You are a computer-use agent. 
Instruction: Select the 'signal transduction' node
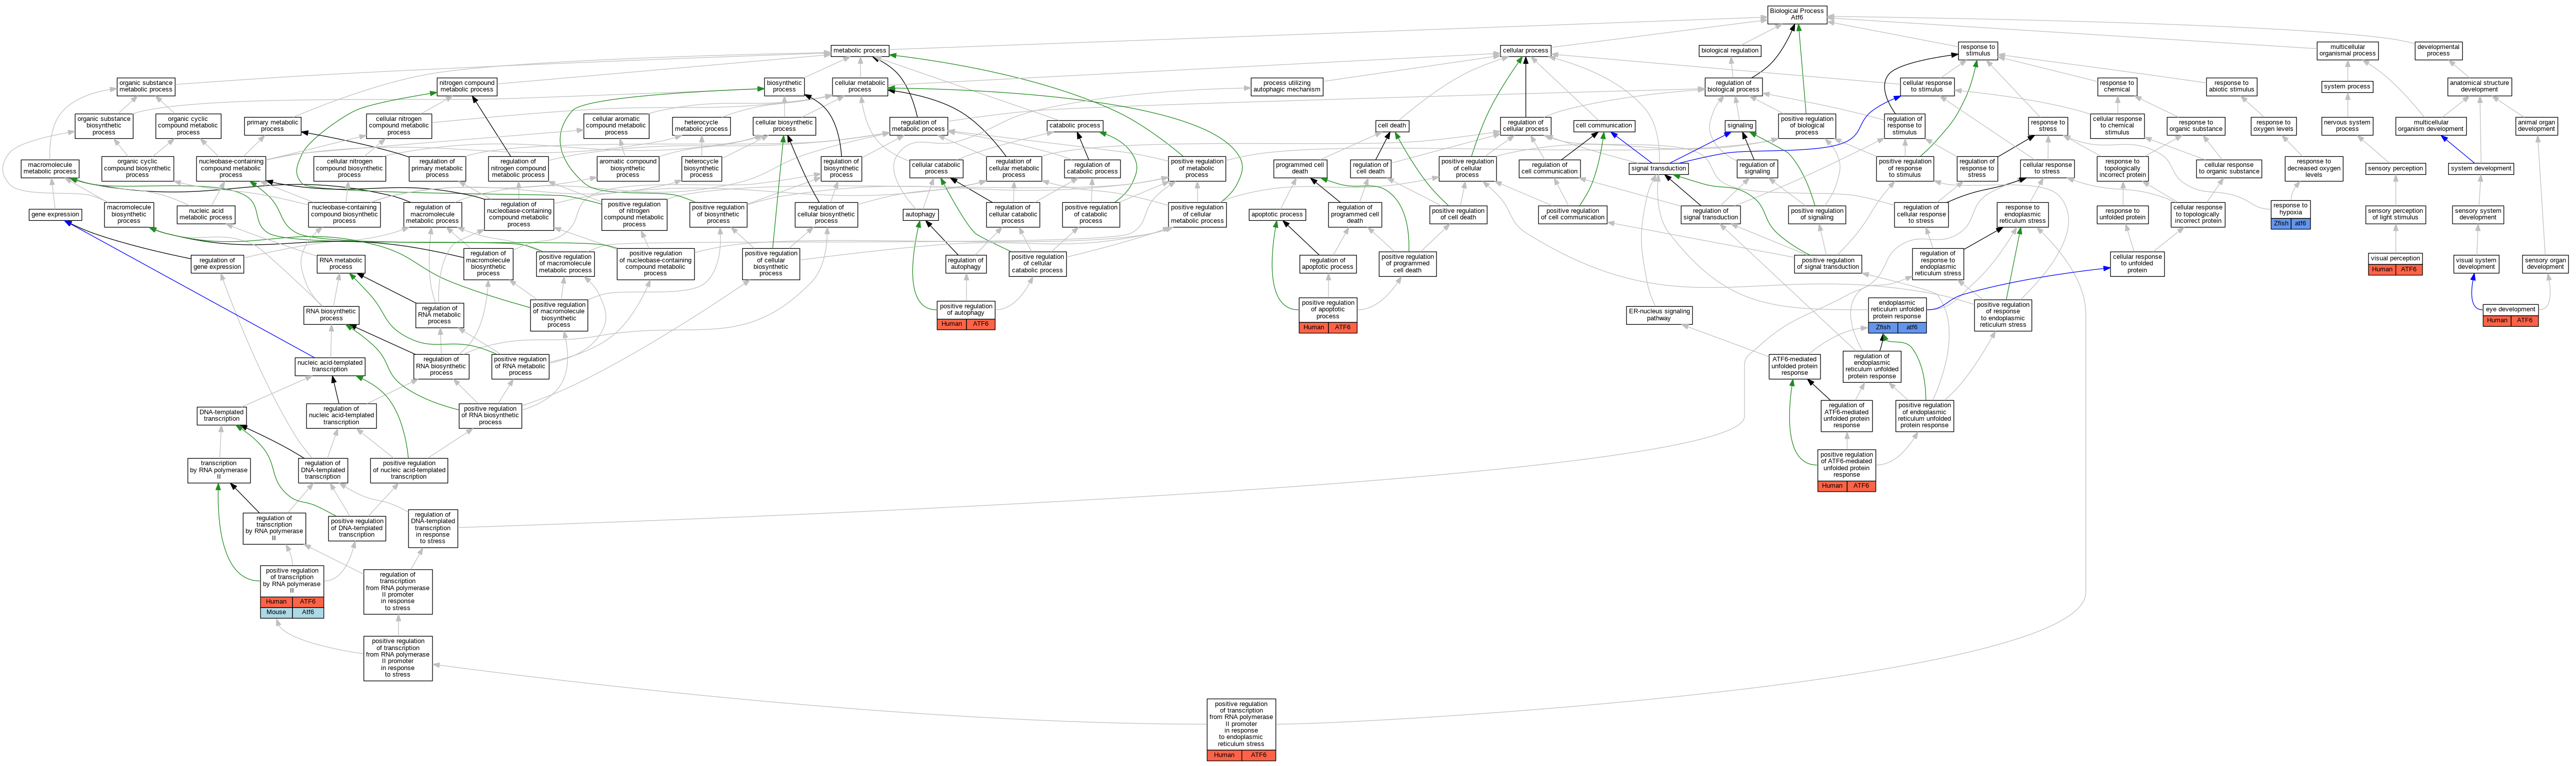pyautogui.click(x=1658, y=168)
